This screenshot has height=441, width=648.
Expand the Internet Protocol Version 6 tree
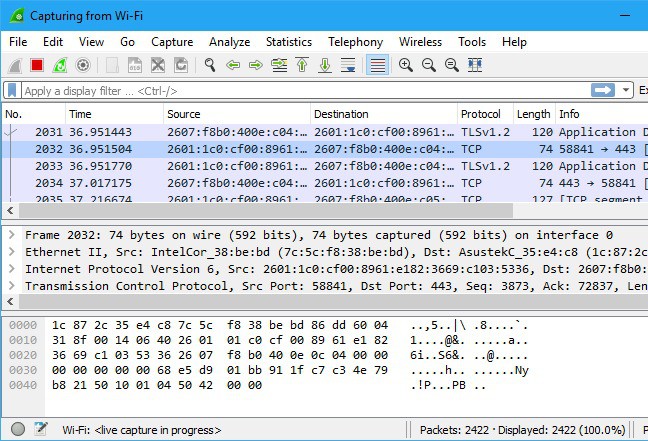12,269
